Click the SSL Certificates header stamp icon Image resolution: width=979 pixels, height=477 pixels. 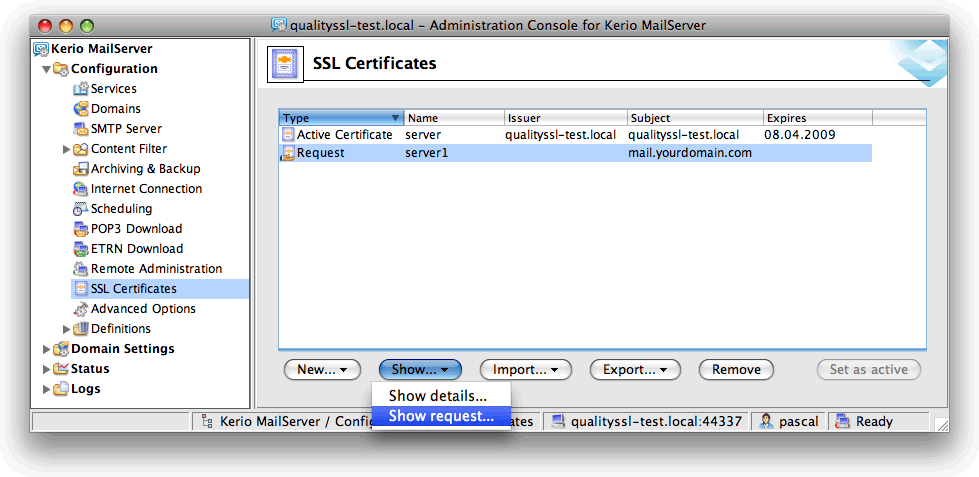[285, 64]
